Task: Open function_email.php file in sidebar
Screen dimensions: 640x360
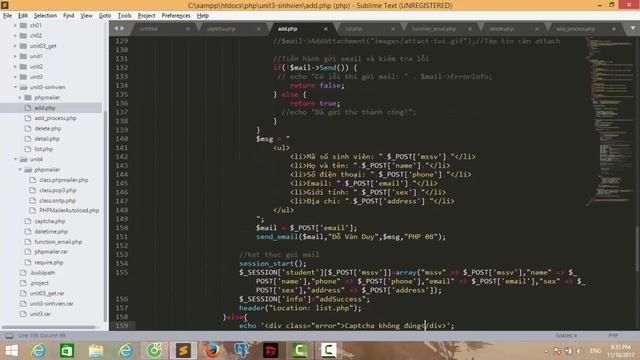Action: coord(58,242)
